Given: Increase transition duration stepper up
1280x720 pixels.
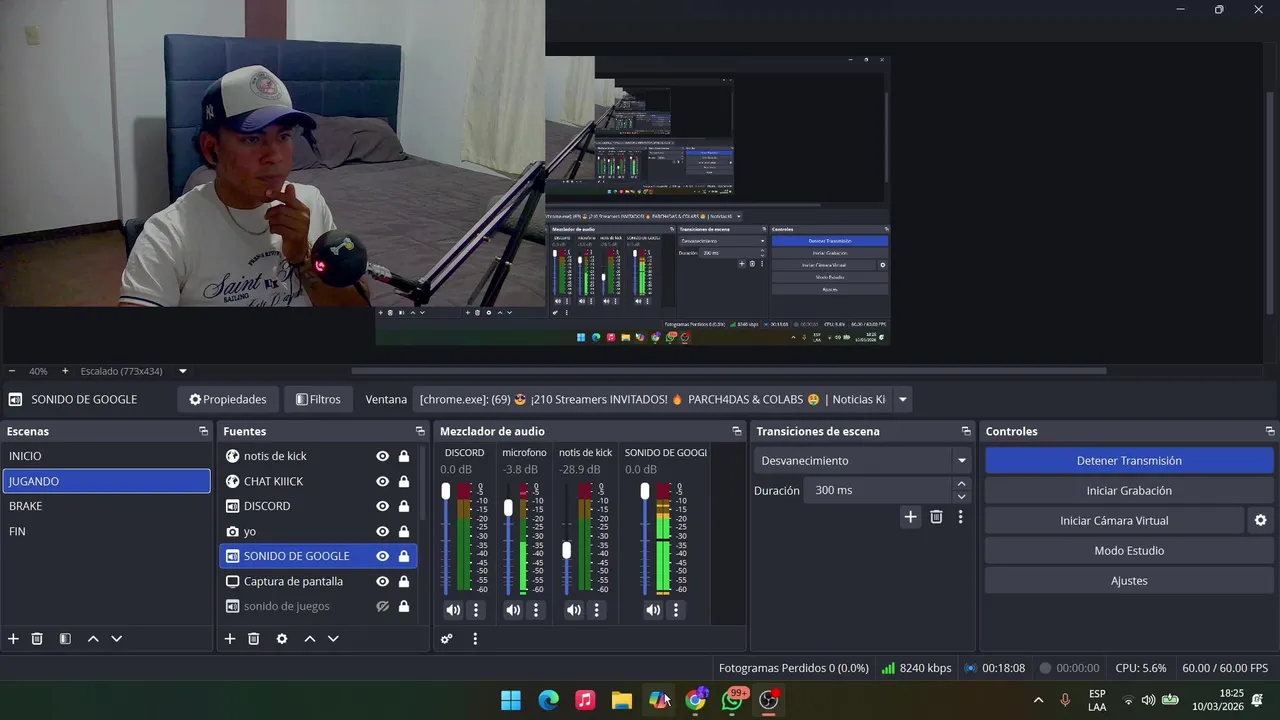Looking at the screenshot, I should click(x=962, y=484).
